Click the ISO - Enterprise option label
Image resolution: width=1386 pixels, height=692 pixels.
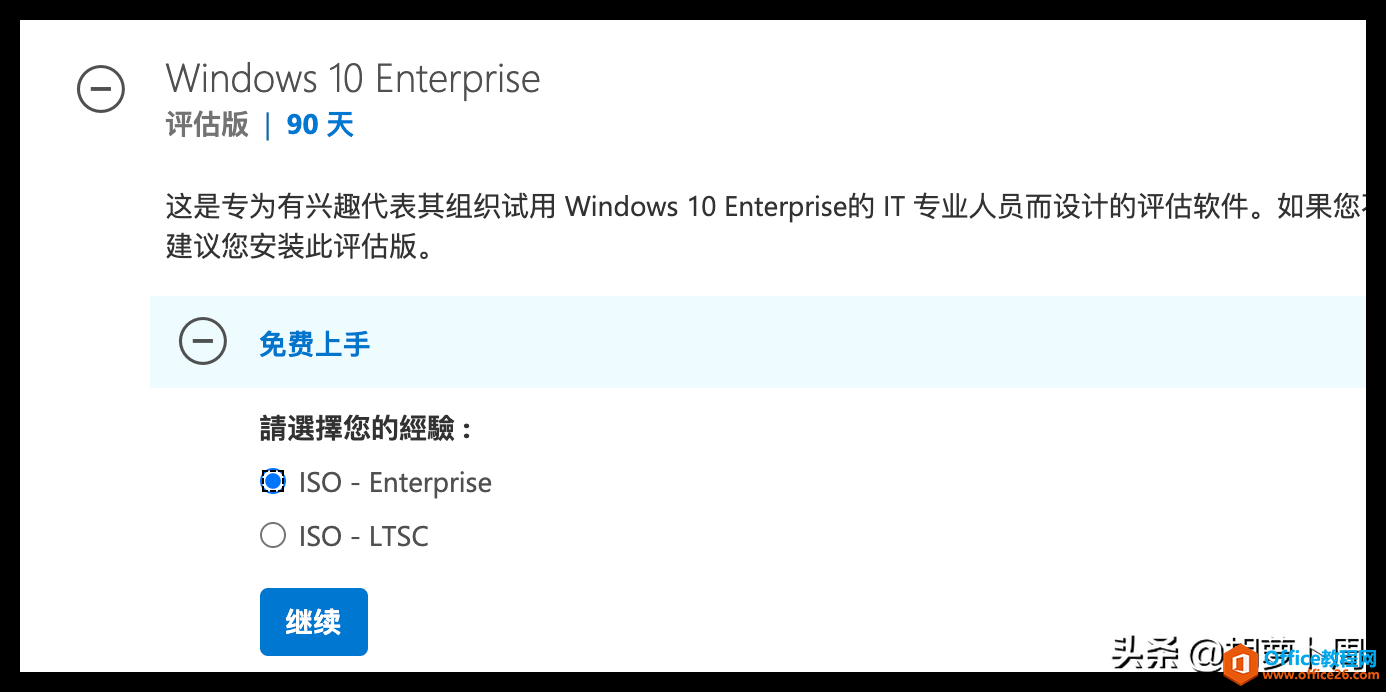395,482
